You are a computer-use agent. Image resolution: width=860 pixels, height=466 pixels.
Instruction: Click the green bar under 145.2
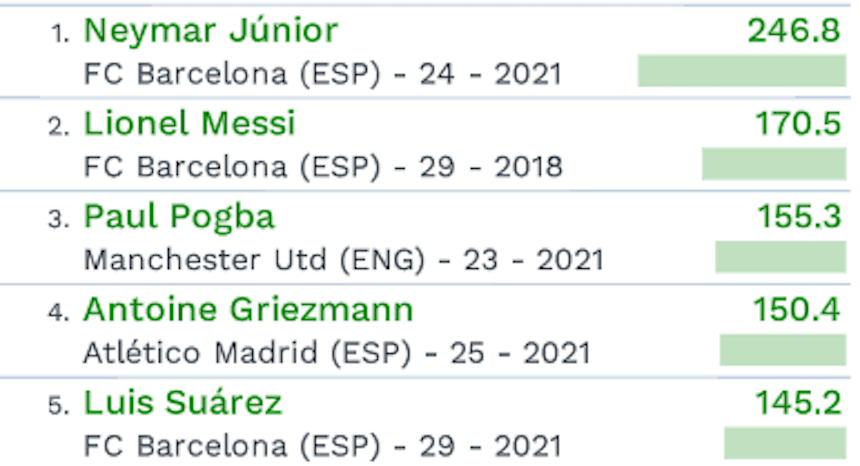click(x=784, y=443)
